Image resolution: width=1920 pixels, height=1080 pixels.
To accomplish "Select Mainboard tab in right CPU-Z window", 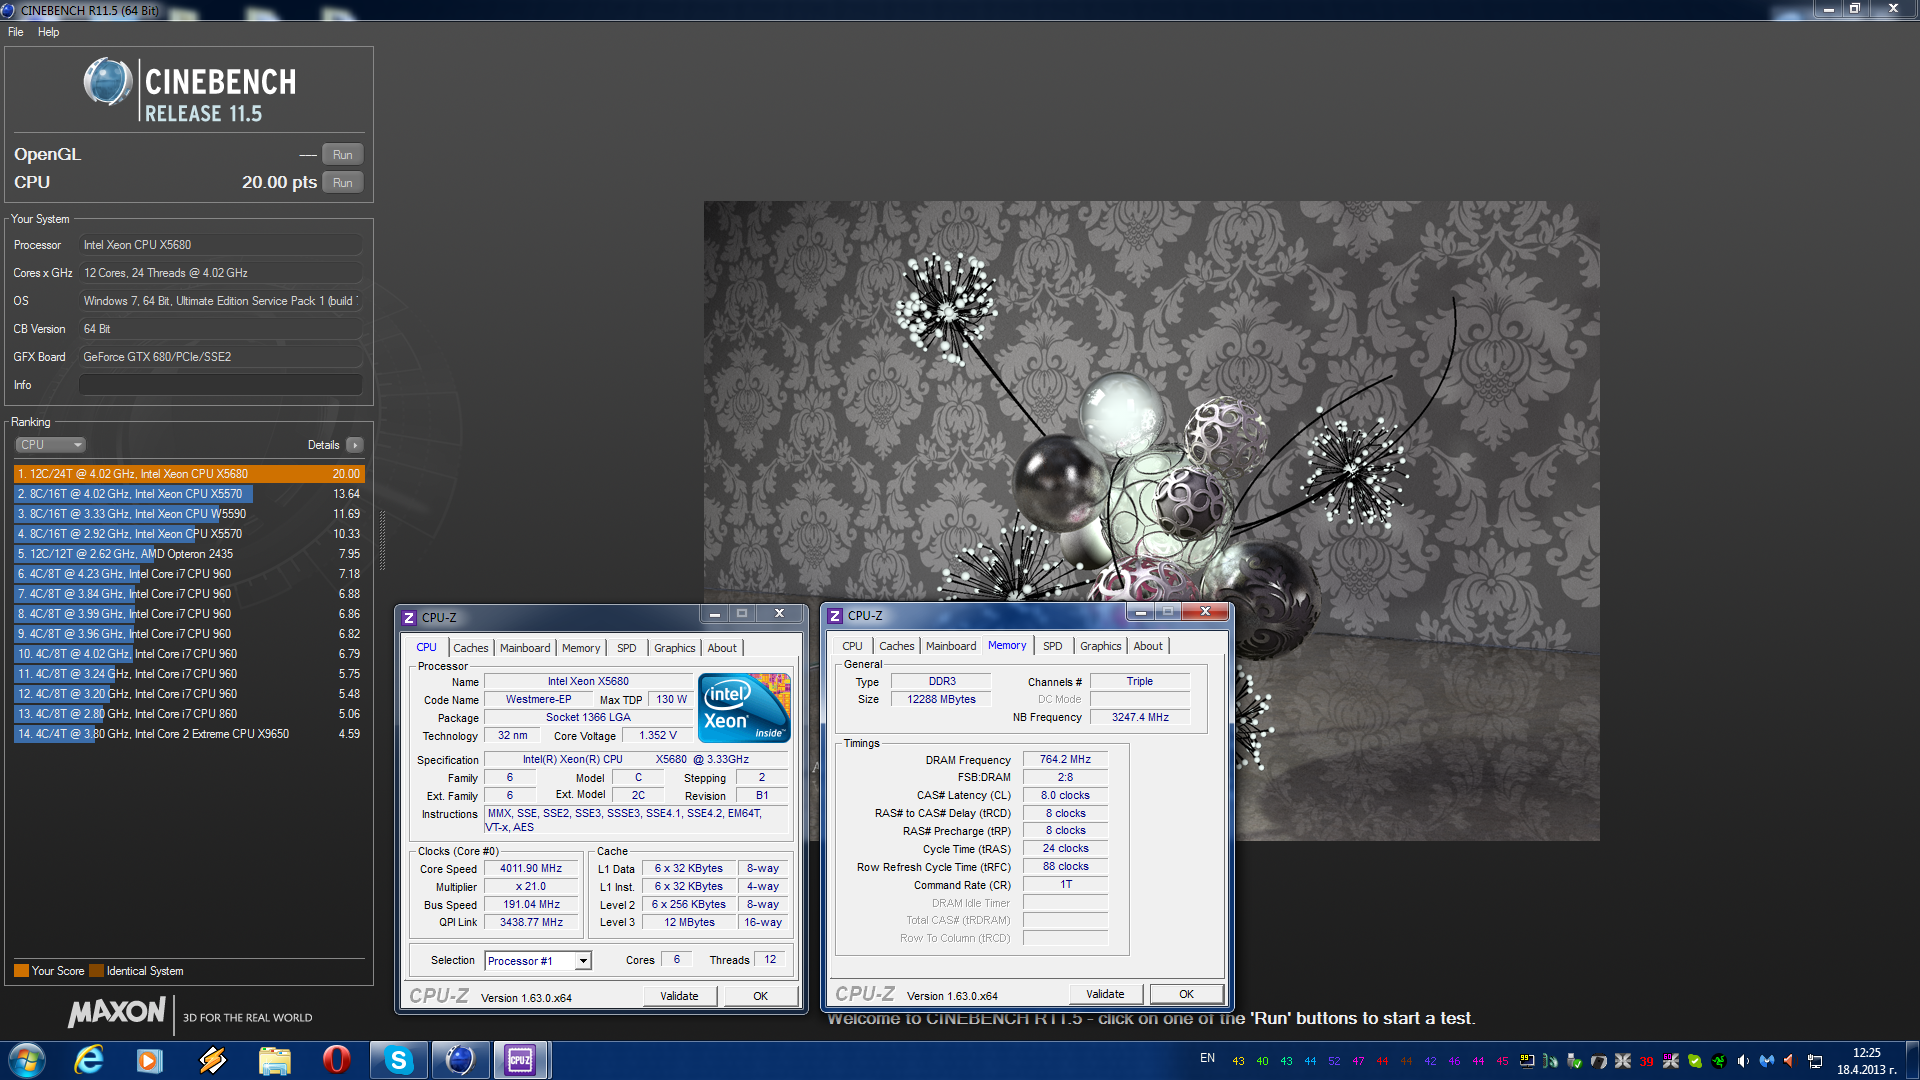I will pyautogui.click(x=951, y=646).
